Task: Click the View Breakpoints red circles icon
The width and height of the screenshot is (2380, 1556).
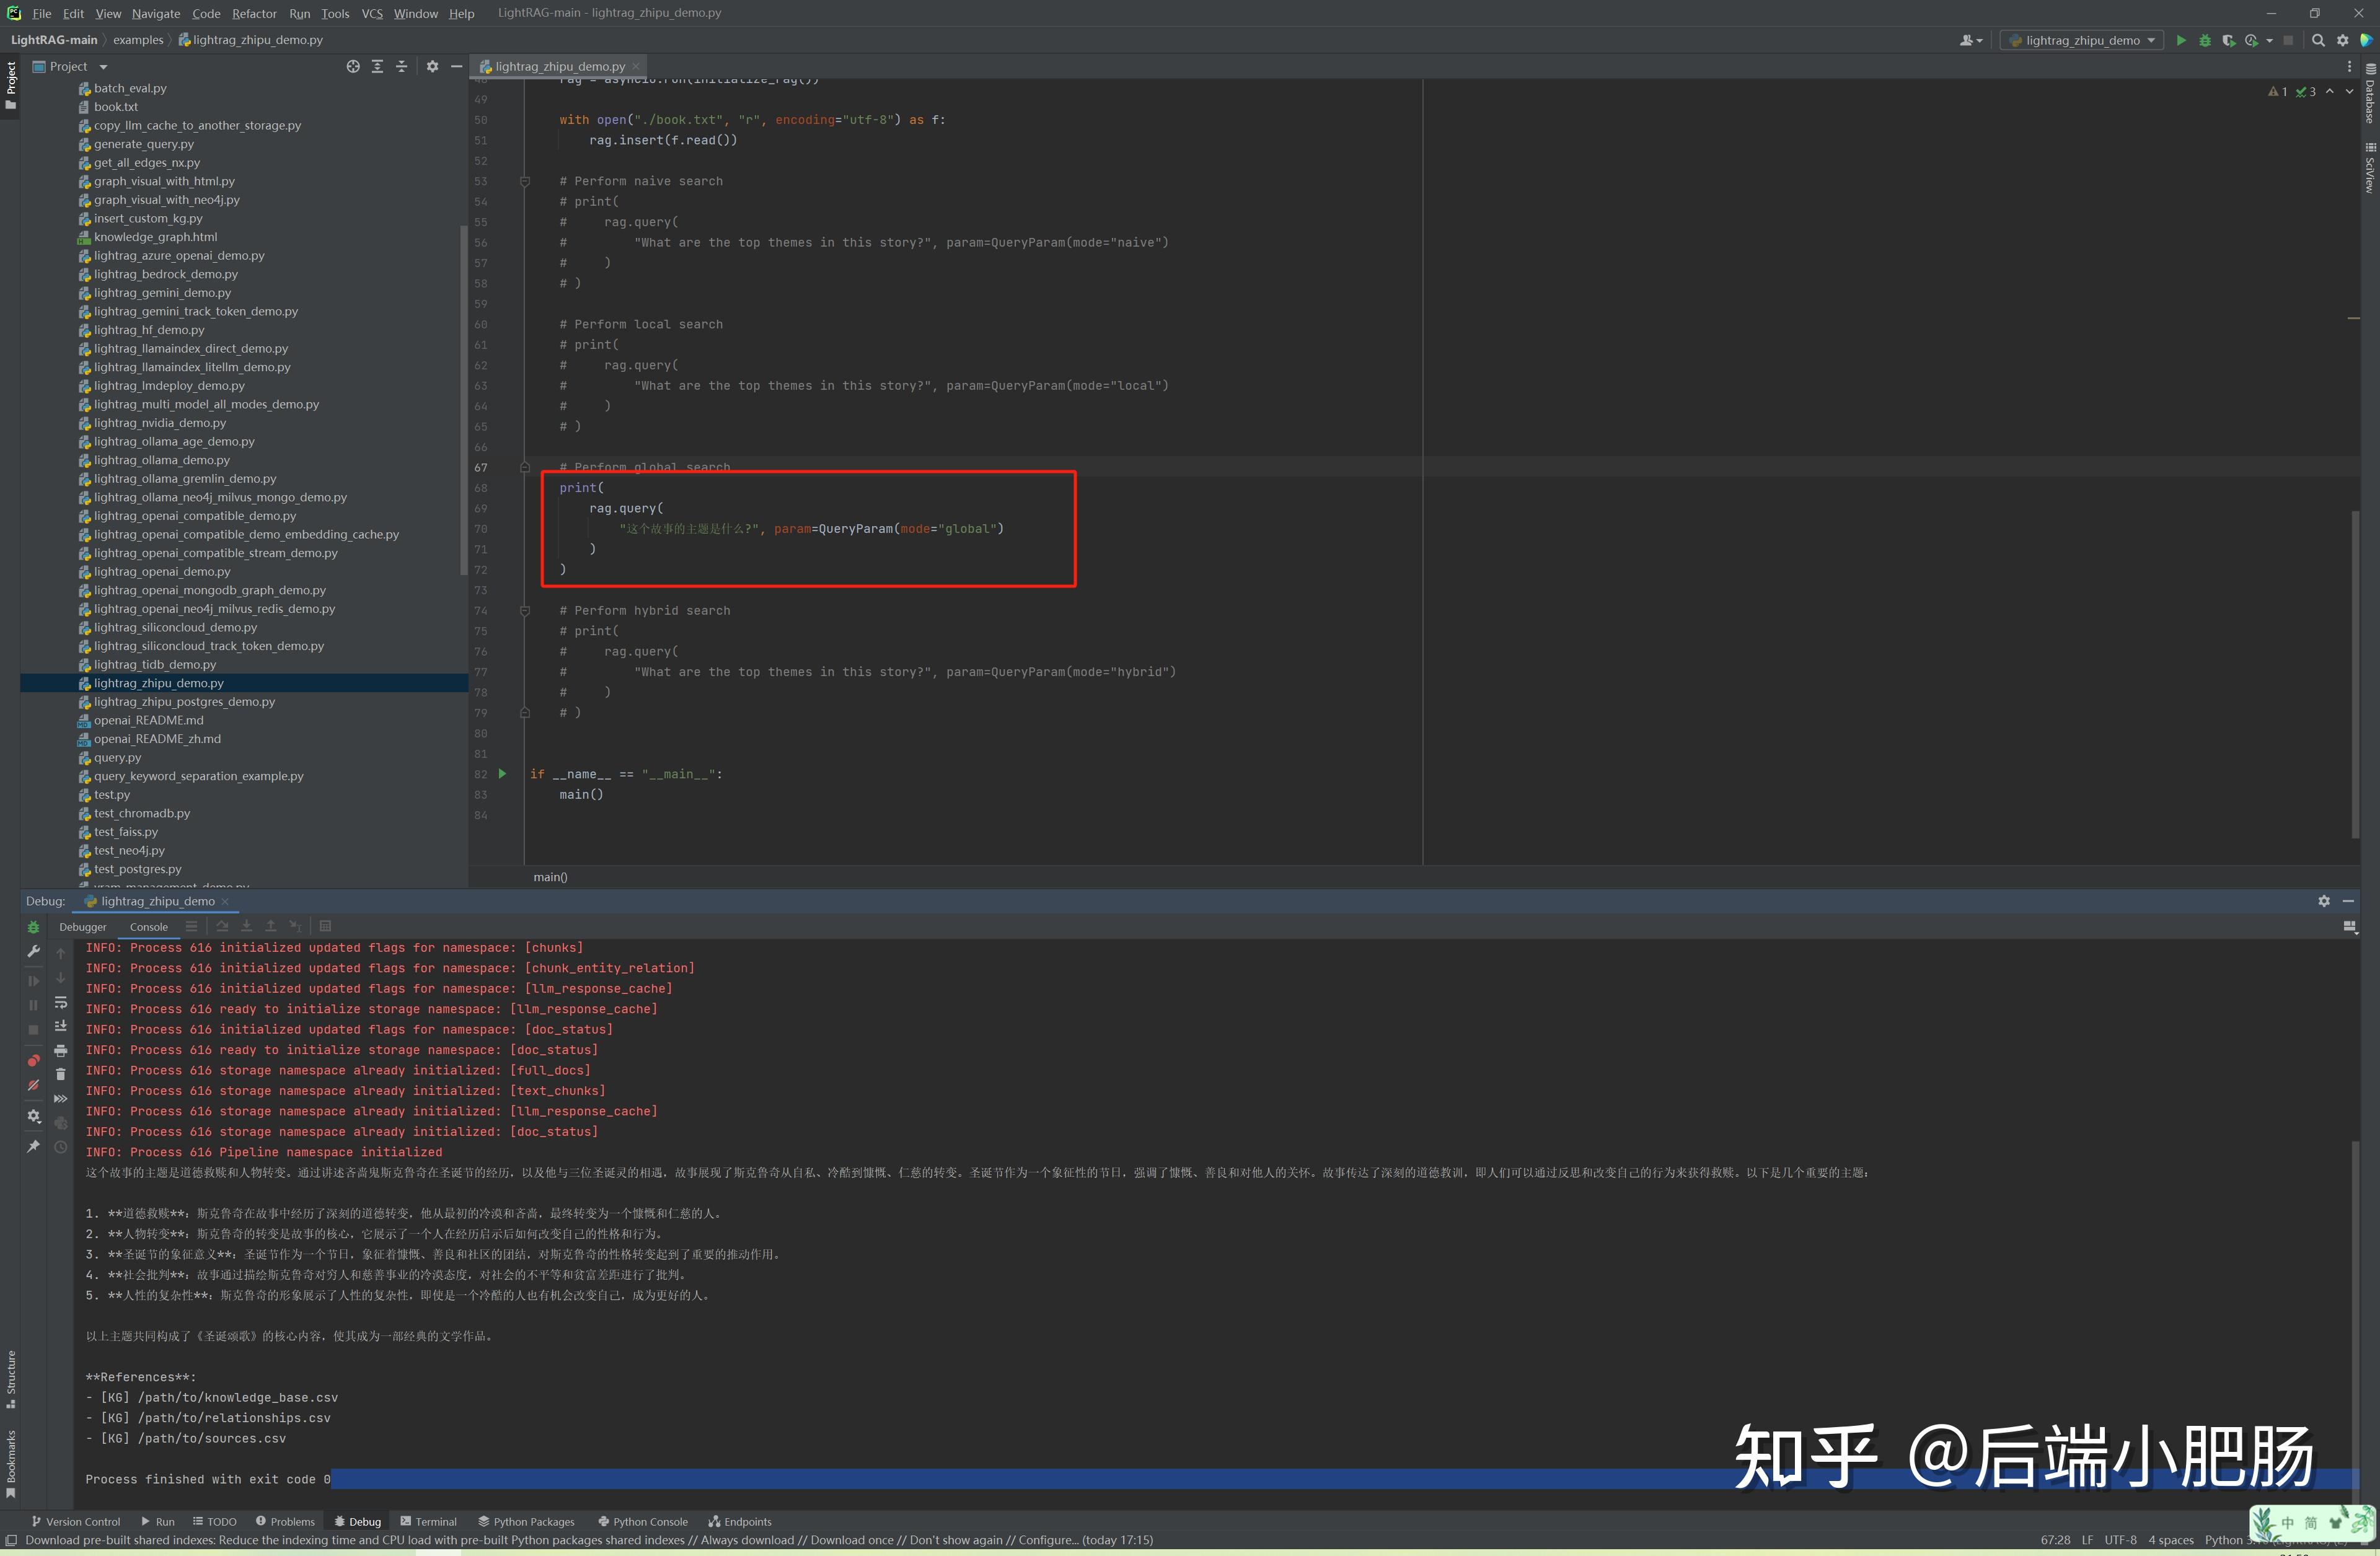Action: point(33,1061)
